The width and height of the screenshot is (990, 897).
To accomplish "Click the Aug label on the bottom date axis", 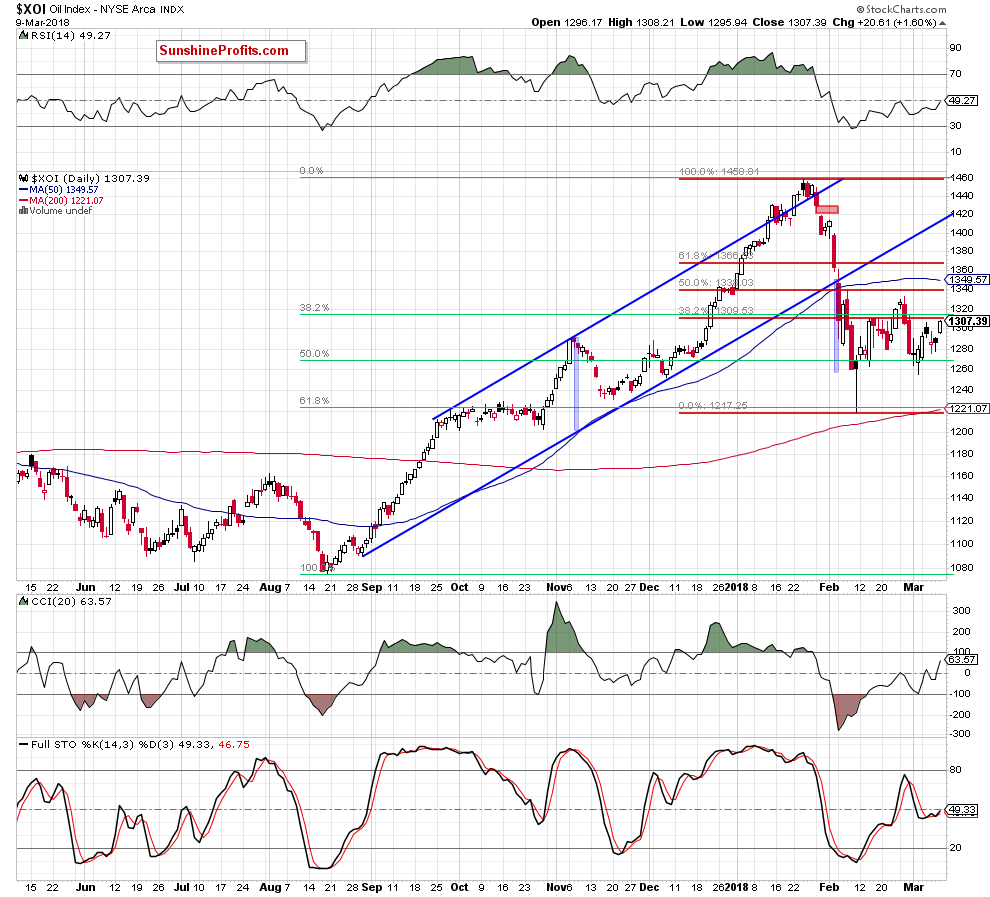I will pos(270,887).
